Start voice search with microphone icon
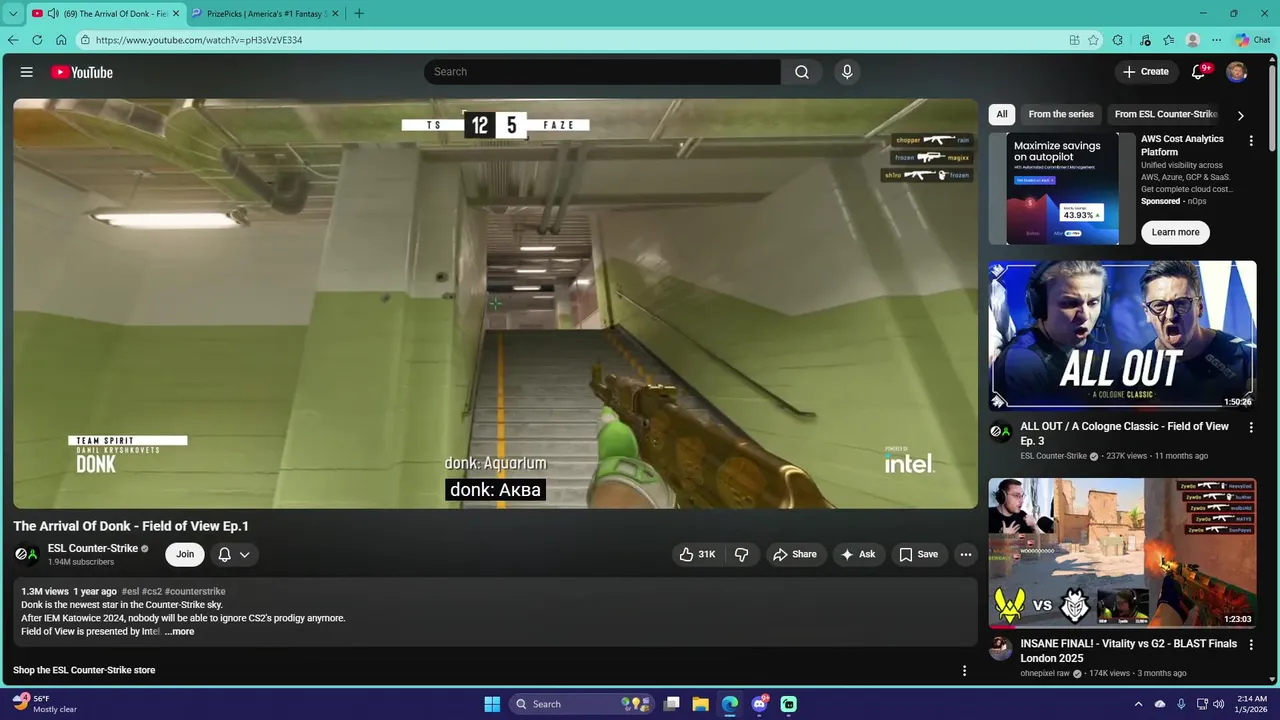The height and width of the screenshot is (720, 1280). tap(847, 72)
